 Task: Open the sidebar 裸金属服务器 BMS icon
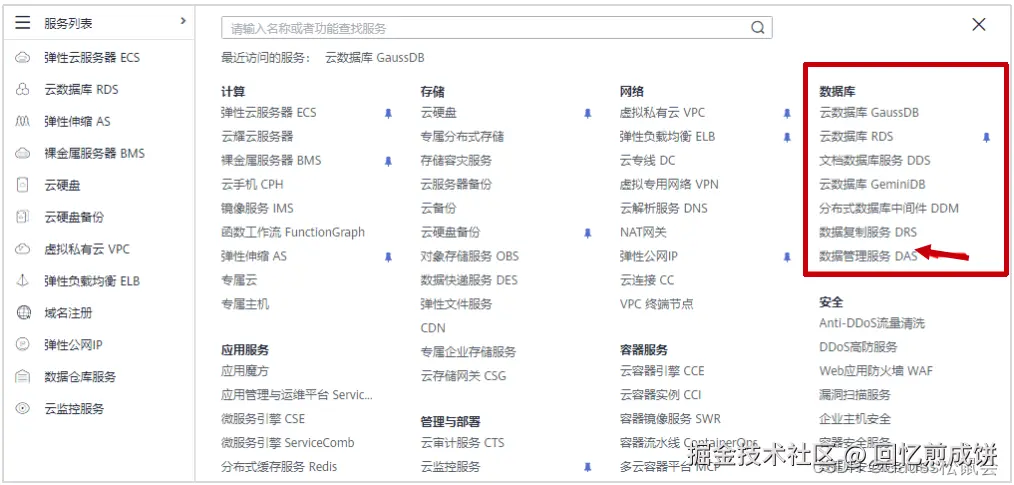pyautogui.click(x=23, y=153)
